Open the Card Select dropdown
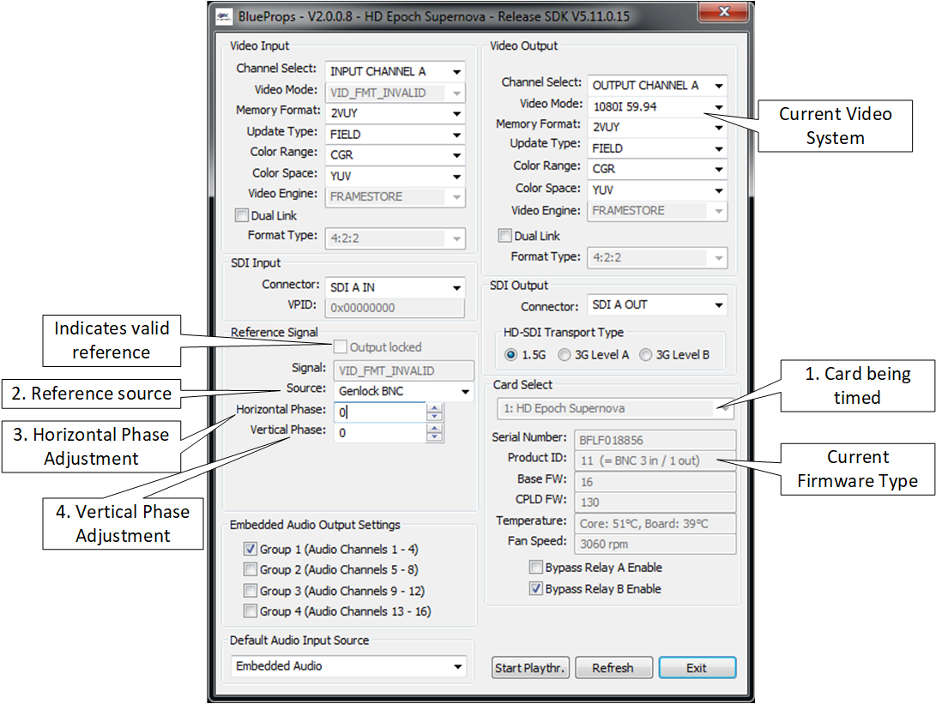The width and height of the screenshot is (936, 704). coord(615,408)
